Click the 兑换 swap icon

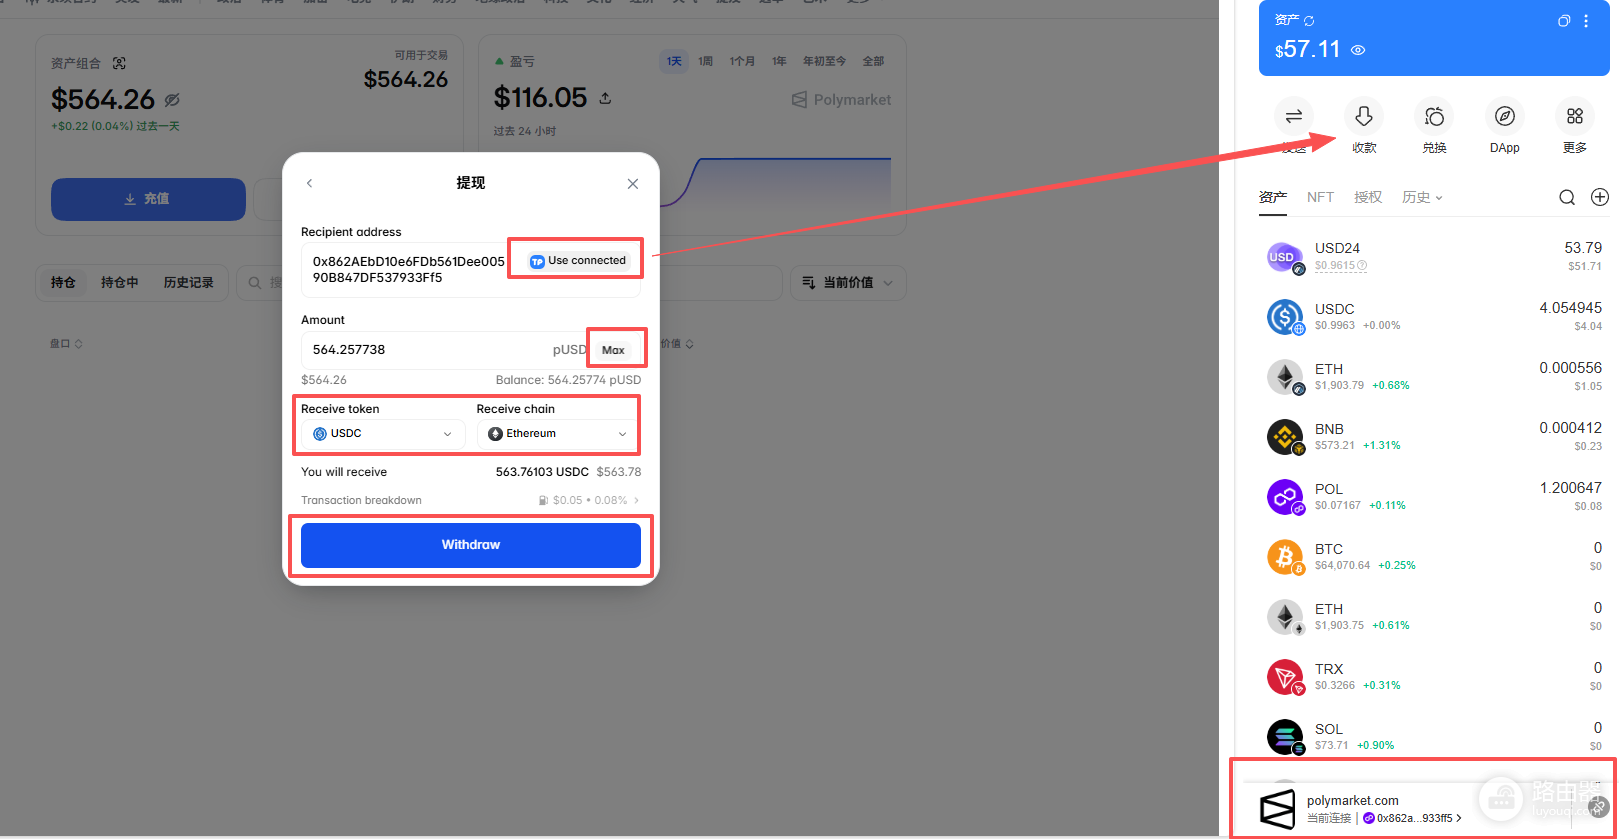[x=1434, y=117]
